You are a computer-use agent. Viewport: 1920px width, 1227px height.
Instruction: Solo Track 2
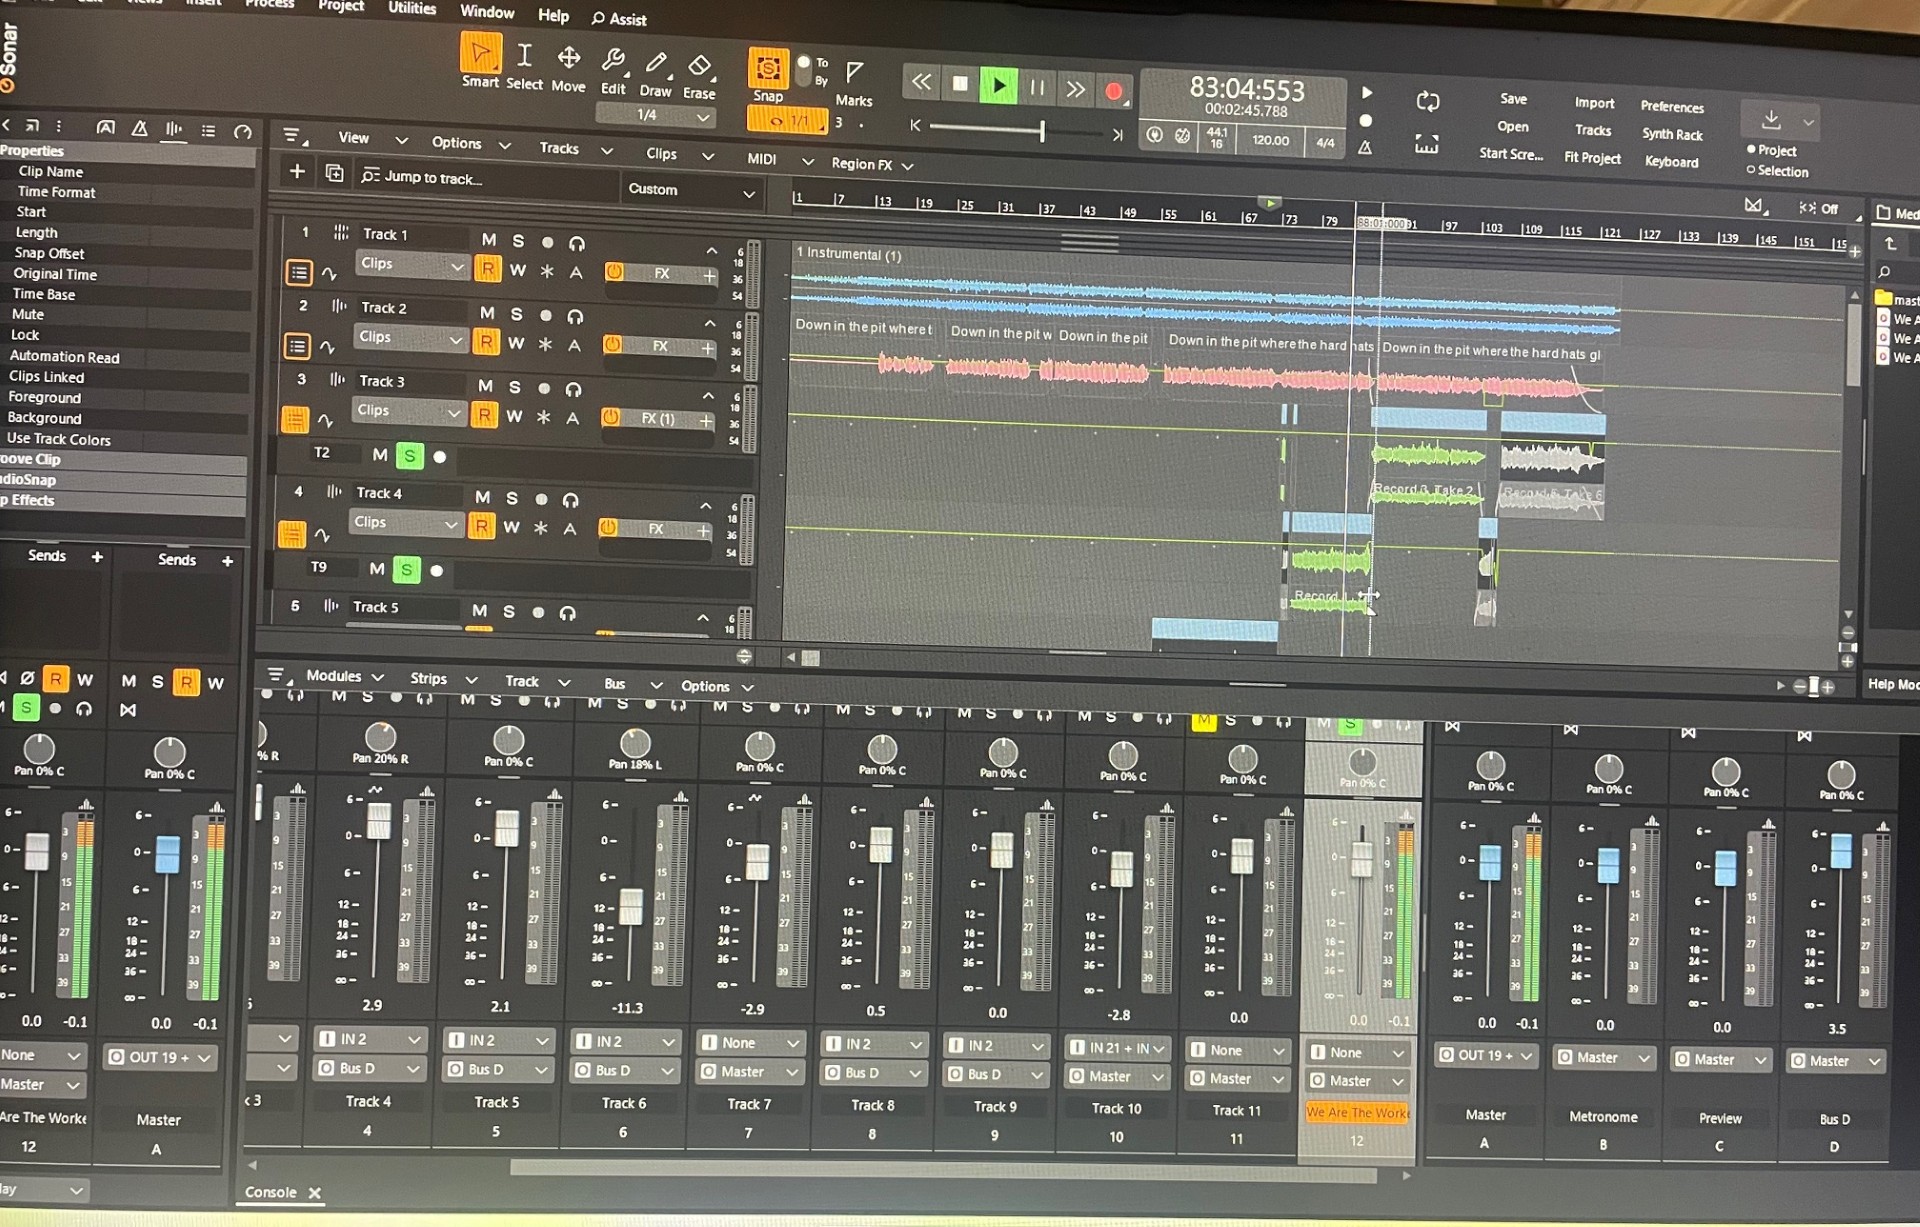(516, 314)
